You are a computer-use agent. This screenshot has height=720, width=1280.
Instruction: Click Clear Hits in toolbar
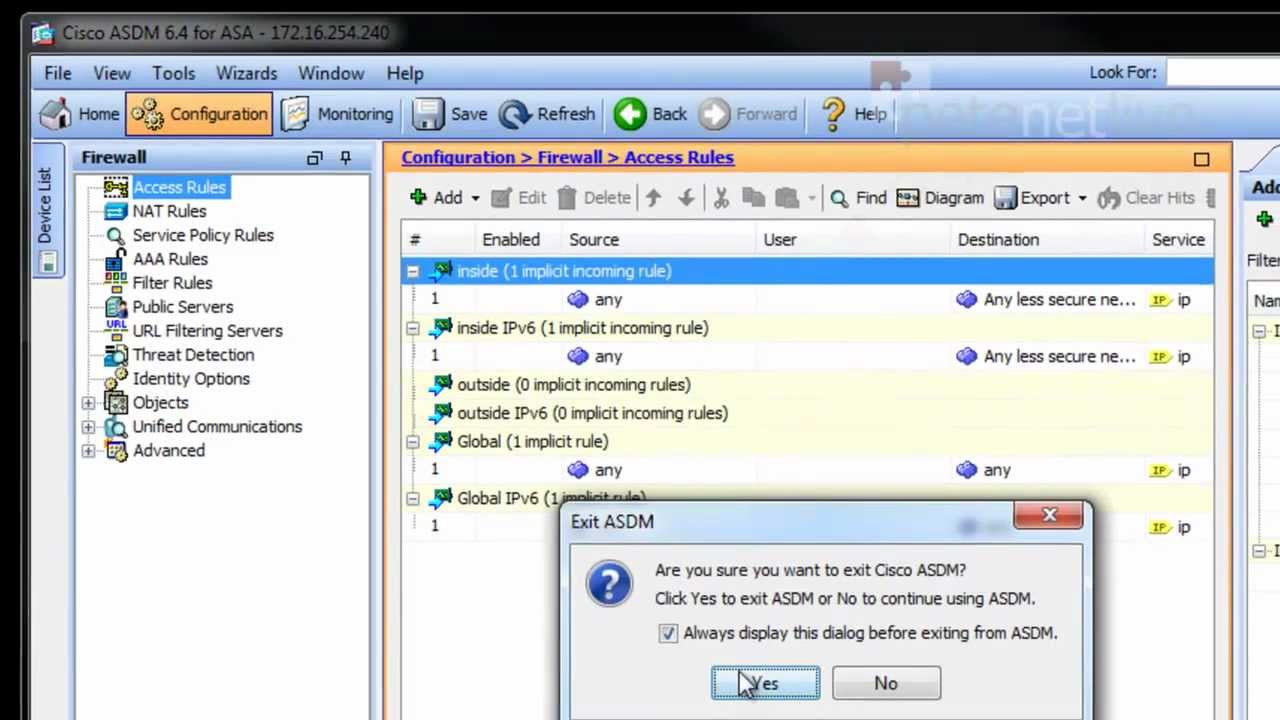1148,198
